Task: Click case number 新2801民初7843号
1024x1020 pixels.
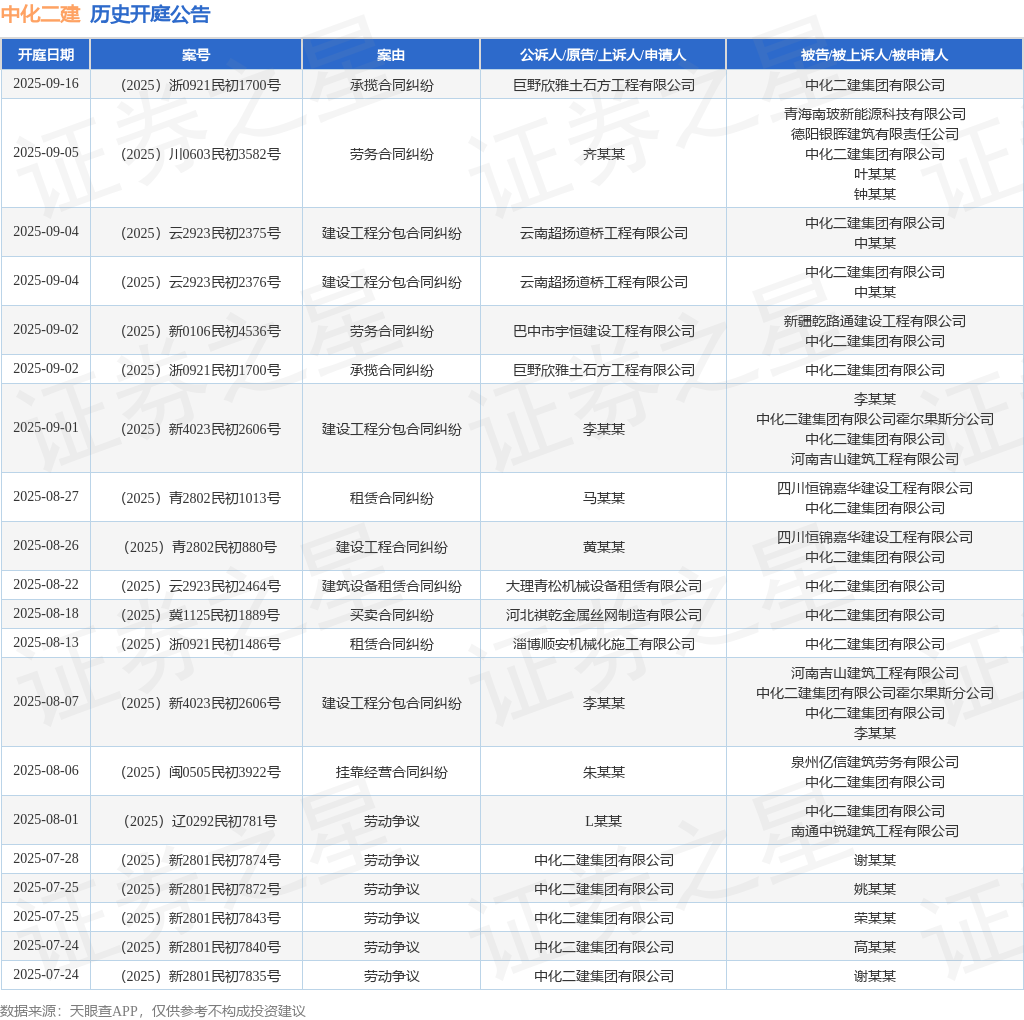Action: point(200,919)
